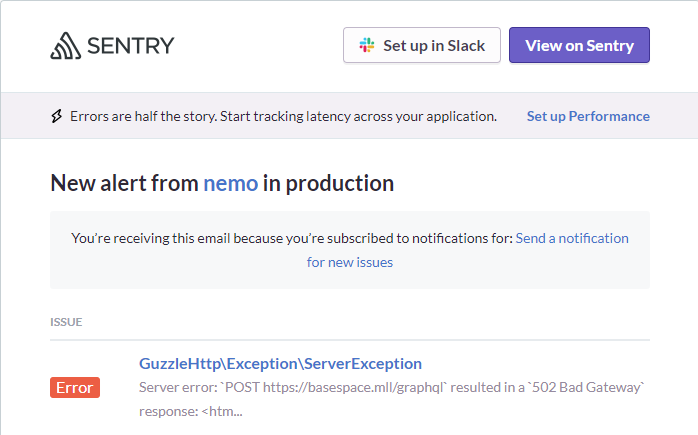
Task: Click the Server error 502 Bad Gateway description
Action: (x=391, y=399)
